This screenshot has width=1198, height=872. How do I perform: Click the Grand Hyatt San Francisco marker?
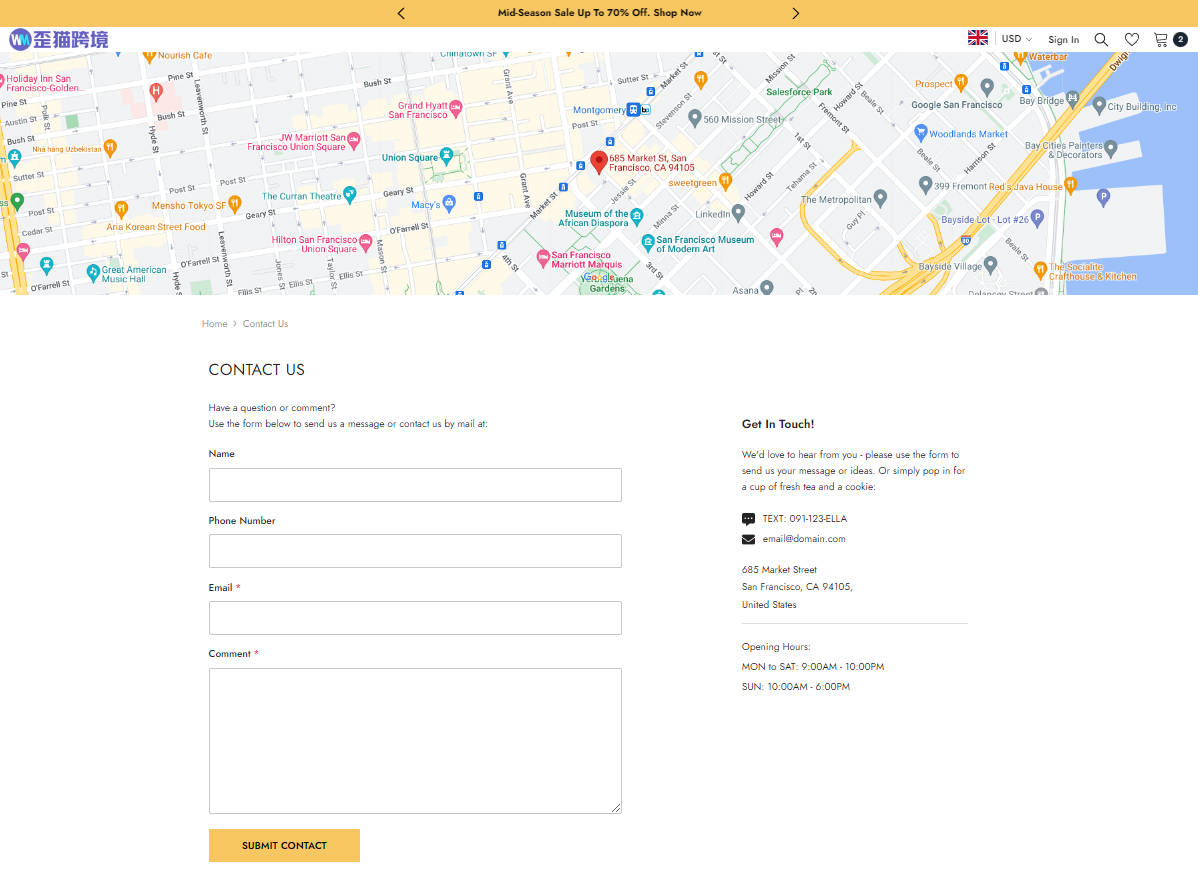(x=456, y=108)
